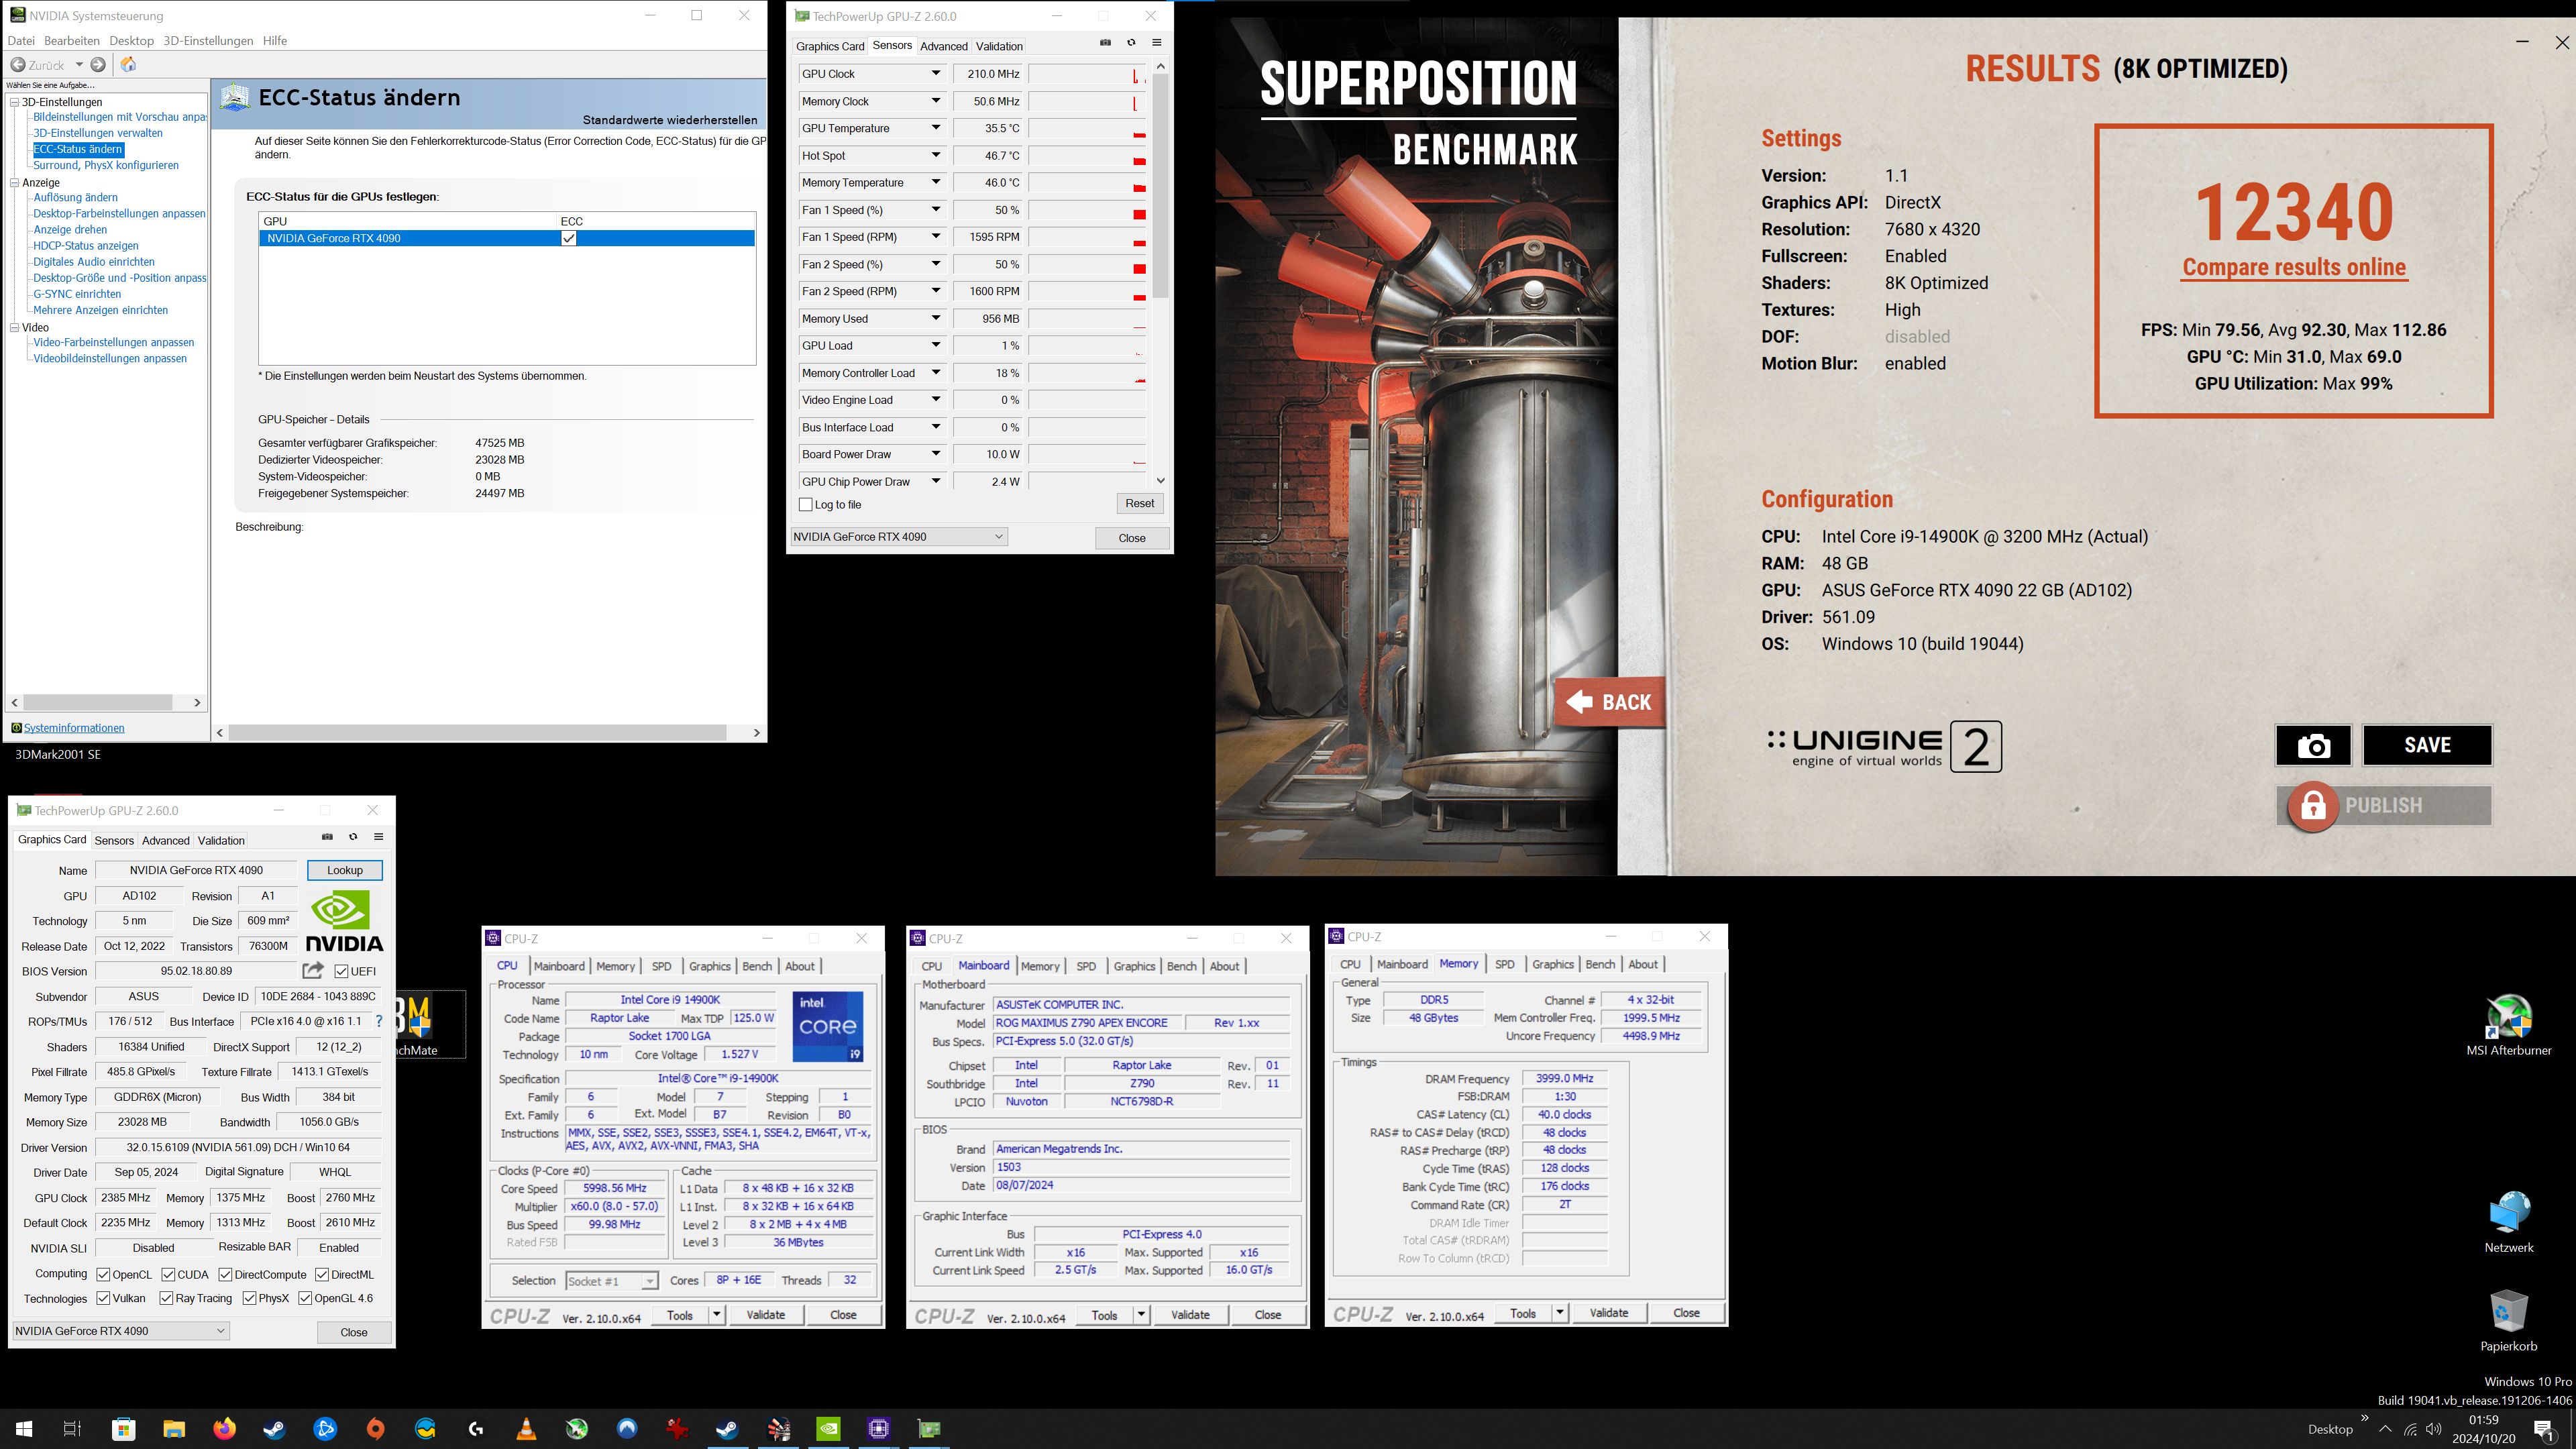Open Origin from the taskbar
2576x1449 pixels.
(x=376, y=1428)
